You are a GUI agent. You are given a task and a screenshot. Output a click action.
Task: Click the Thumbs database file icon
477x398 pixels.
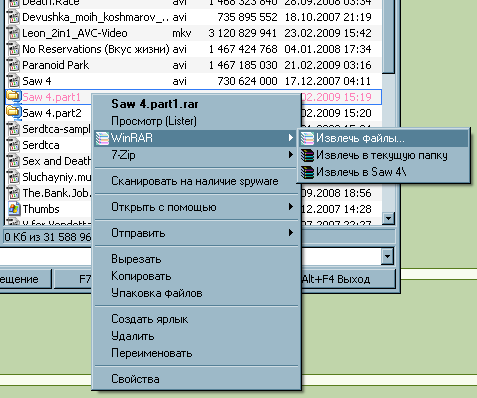click(x=14, y=209)
